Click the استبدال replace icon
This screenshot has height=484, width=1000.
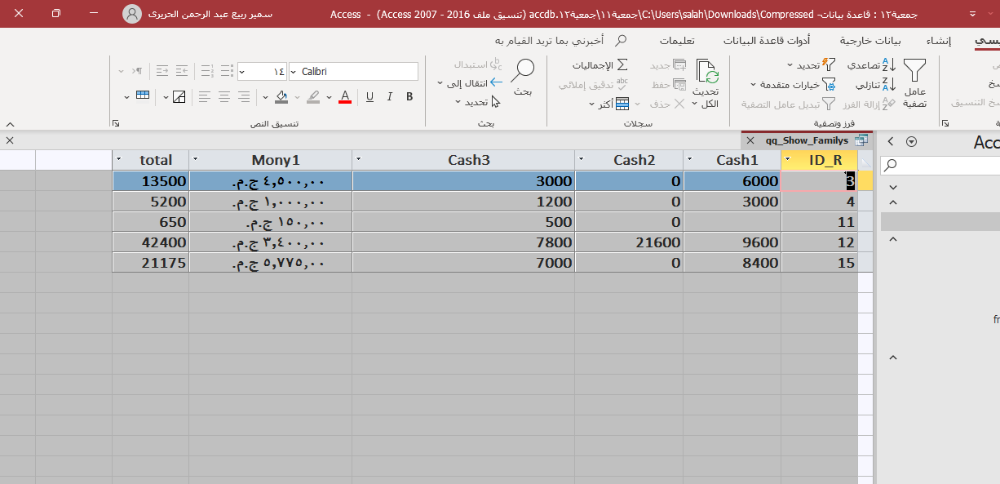pos(497,64)
